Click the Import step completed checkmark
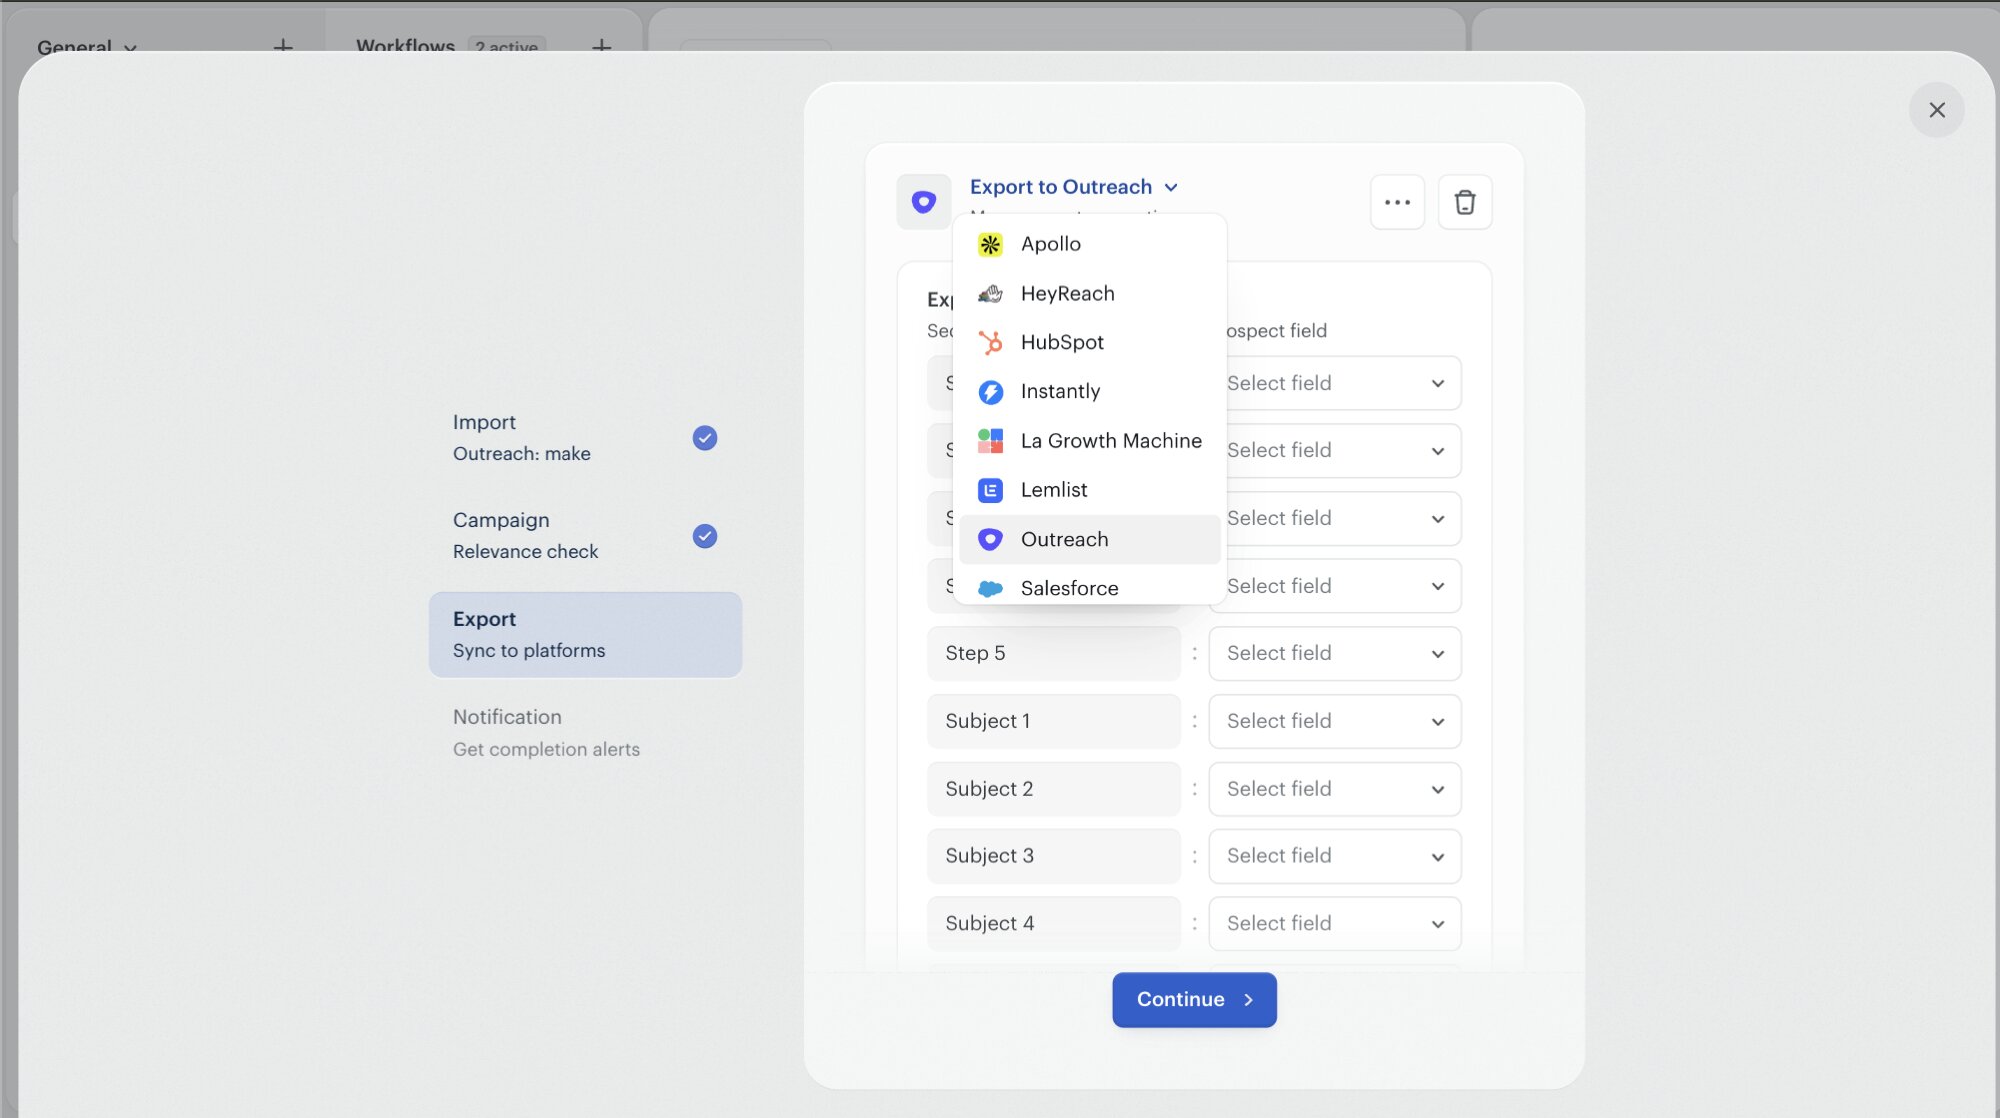The height and width of the screenshot is (1118, 2000). point(705,438)
